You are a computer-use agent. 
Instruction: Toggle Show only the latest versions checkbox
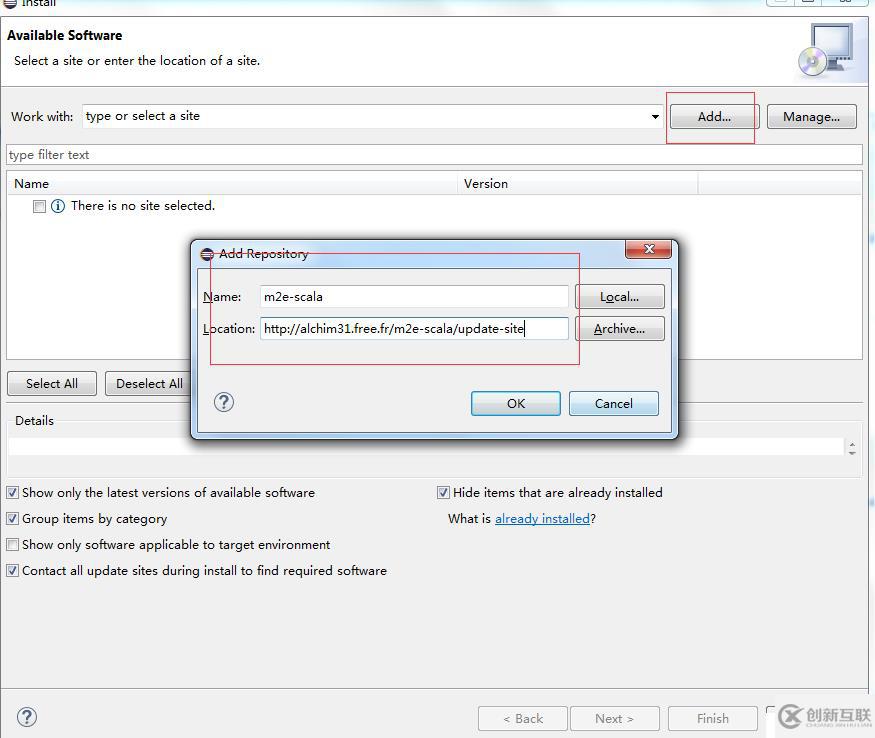pyautogui.click(x=12, y=492)
